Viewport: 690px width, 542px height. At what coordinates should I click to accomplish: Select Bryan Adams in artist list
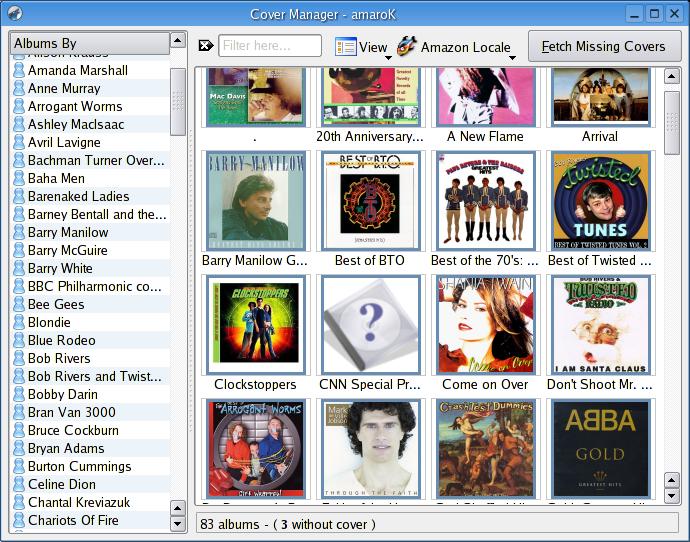[x=66, y=449]
